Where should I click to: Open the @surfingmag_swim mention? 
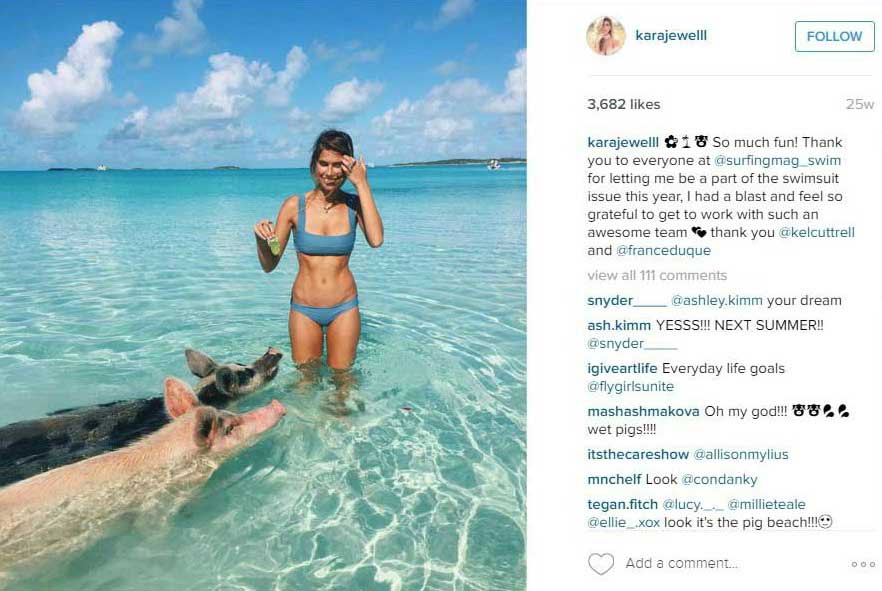coord(777,160)
